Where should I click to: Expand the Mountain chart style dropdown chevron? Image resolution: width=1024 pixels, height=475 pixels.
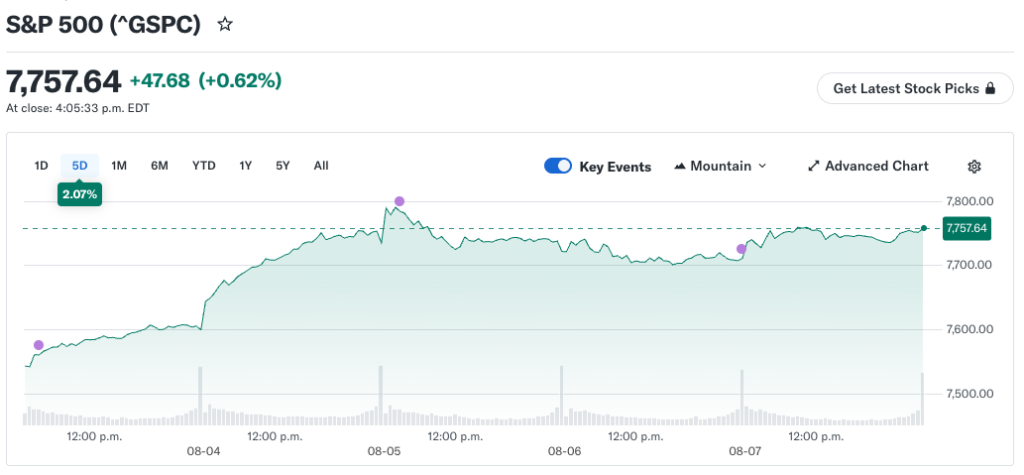coord(761,167)
